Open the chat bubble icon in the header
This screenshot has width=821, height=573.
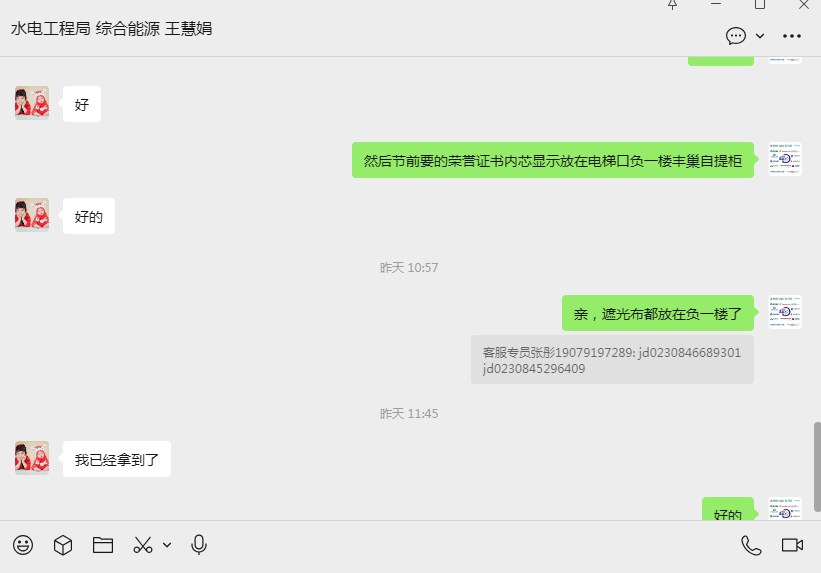tap(736, 36)
